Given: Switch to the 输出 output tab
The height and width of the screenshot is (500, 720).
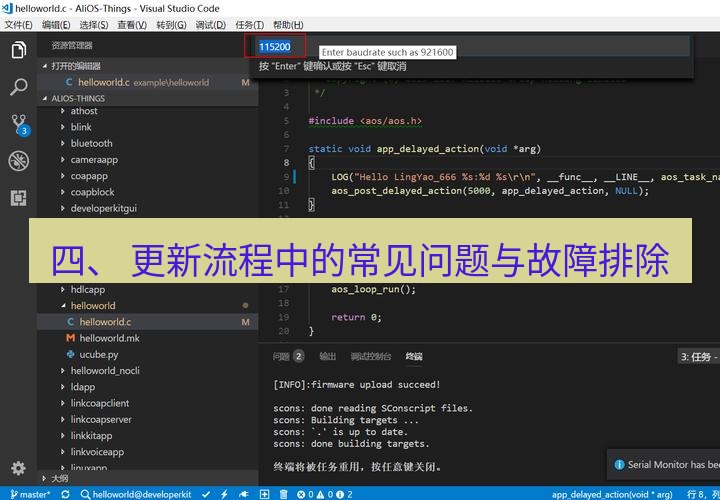Looking at the screenshot, I should click(x=327, y=356).
